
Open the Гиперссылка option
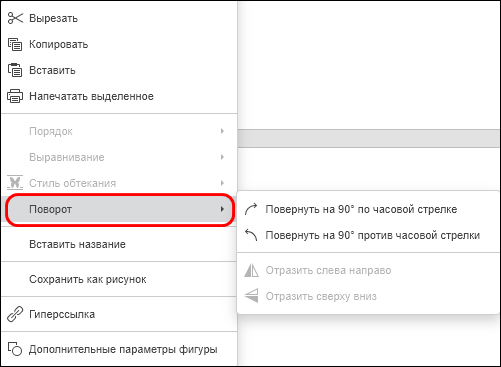(119, 314)
